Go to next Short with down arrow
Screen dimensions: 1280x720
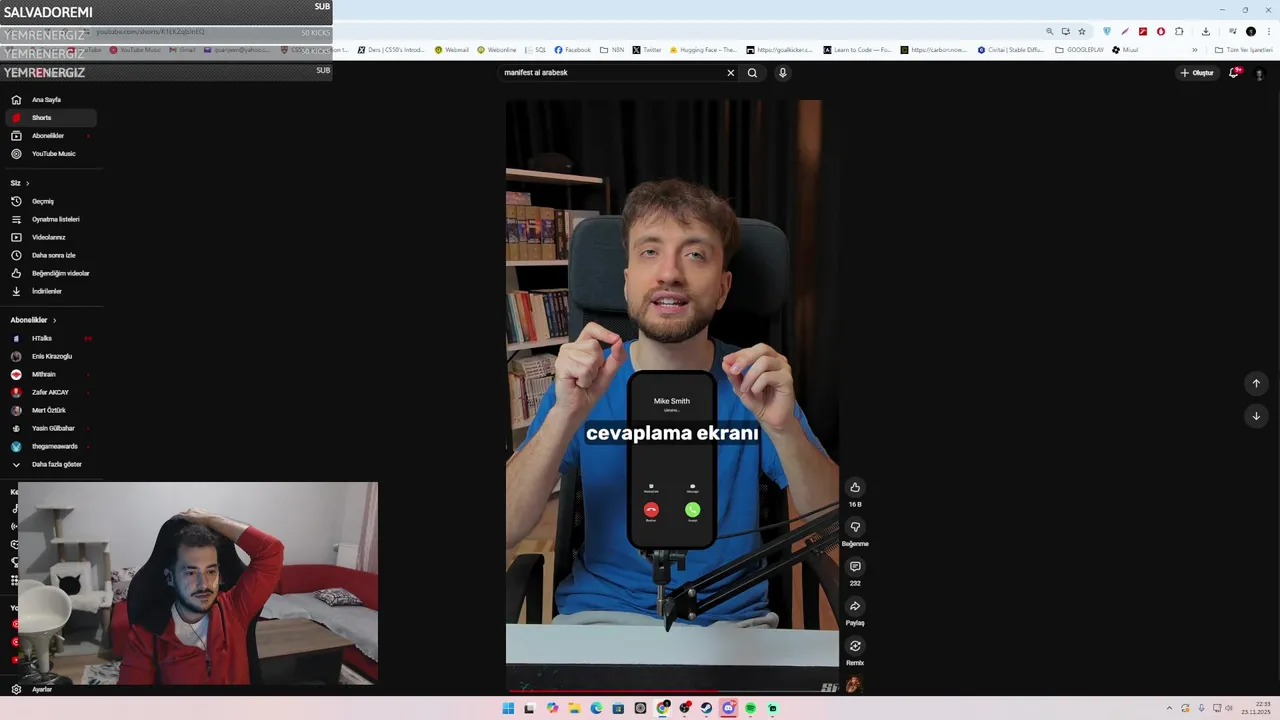[x=1256, y=416]
